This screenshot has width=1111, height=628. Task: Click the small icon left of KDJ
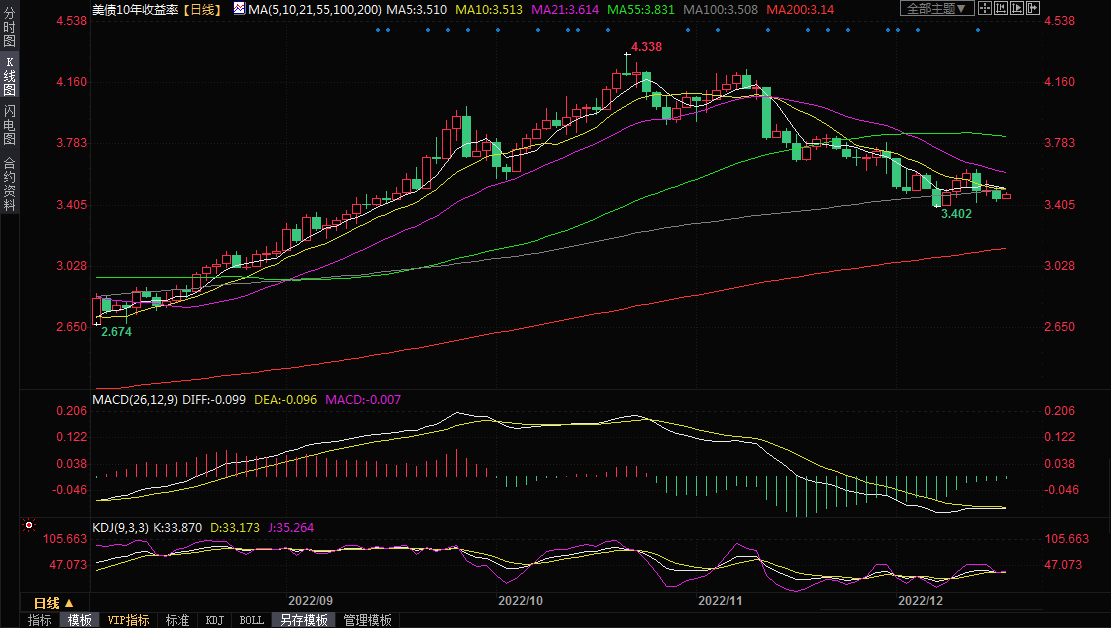point(28,524)
